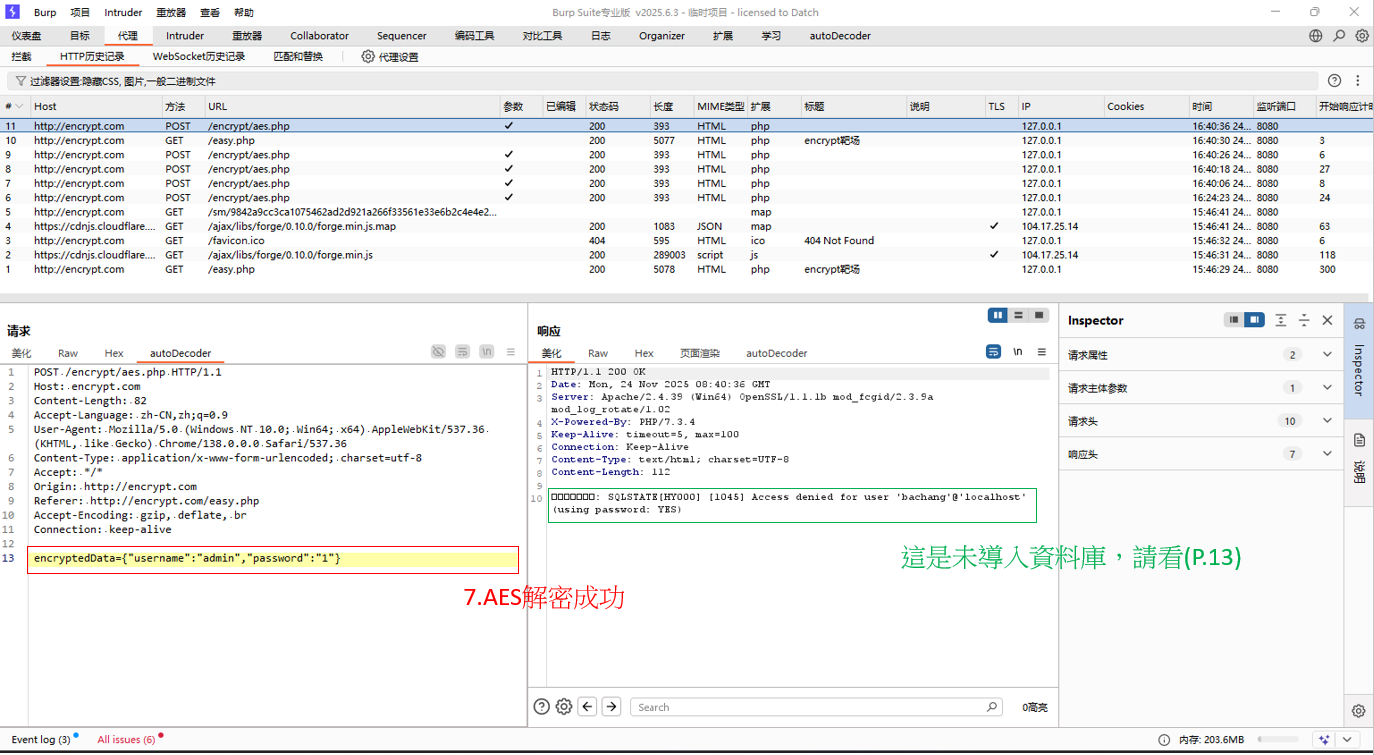Sort by URL column header

click(352, 106)
